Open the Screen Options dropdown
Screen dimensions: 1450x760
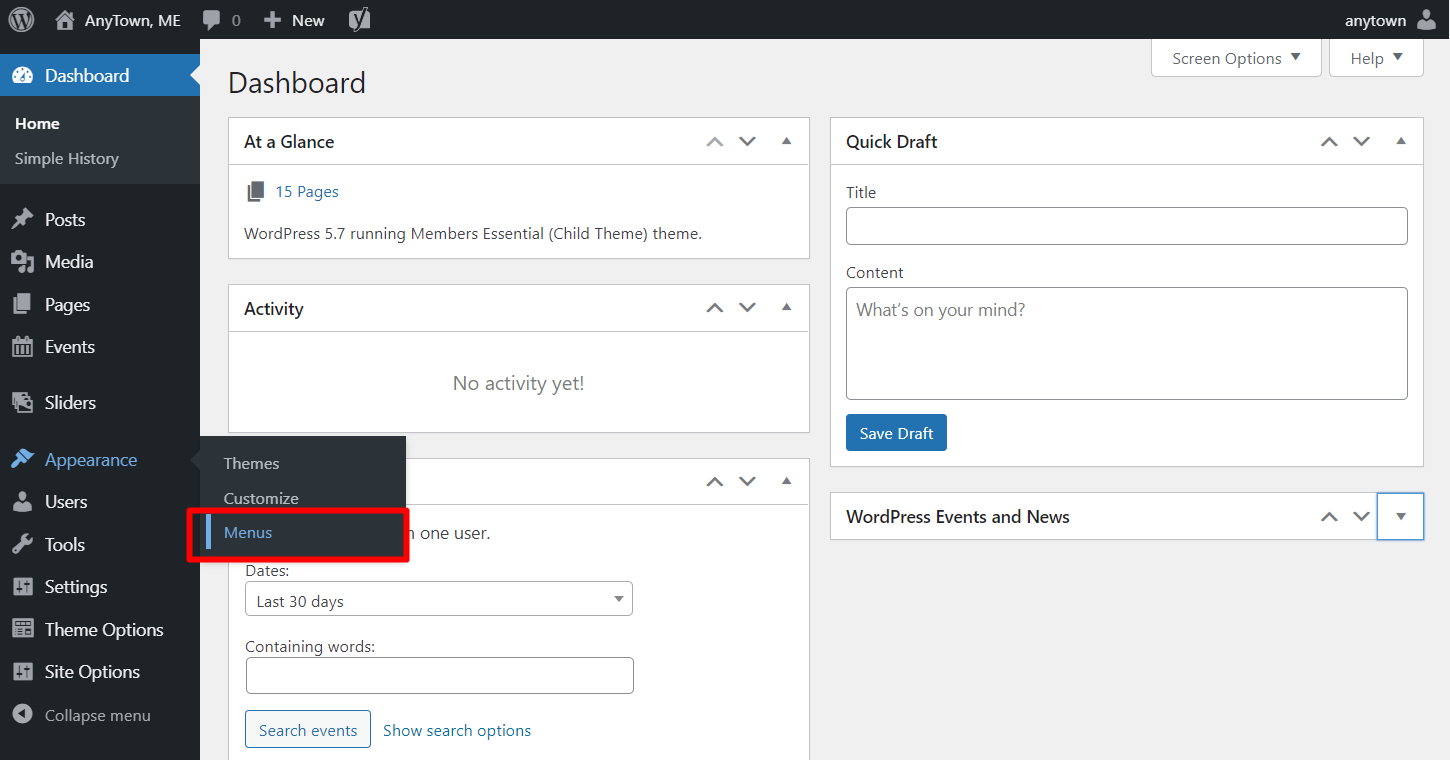pyautogui.click(x=1236, y=58)
